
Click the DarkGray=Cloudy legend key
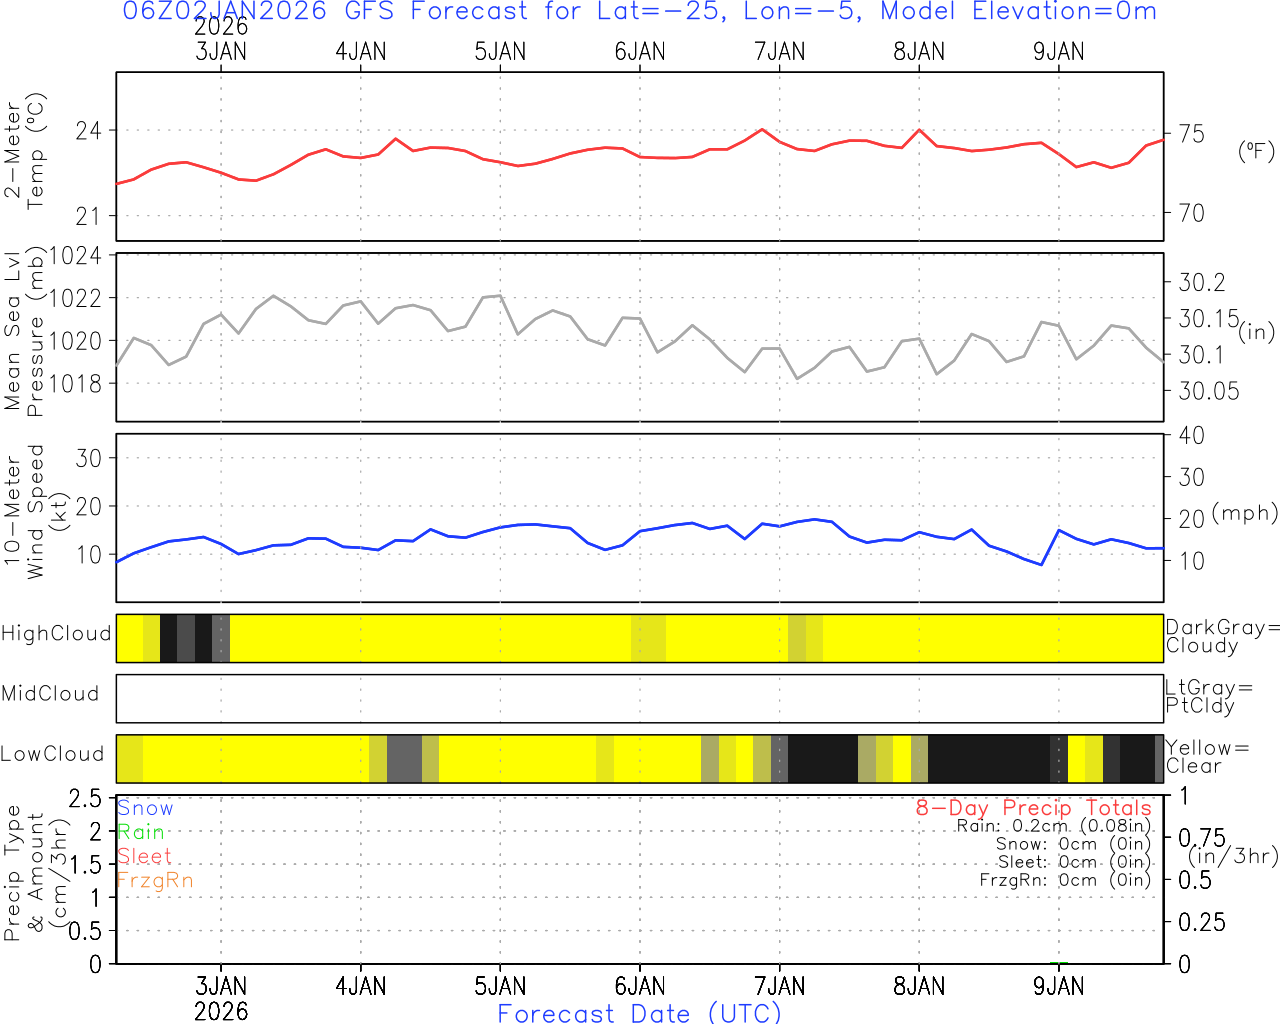click(x=1222, y=637)
